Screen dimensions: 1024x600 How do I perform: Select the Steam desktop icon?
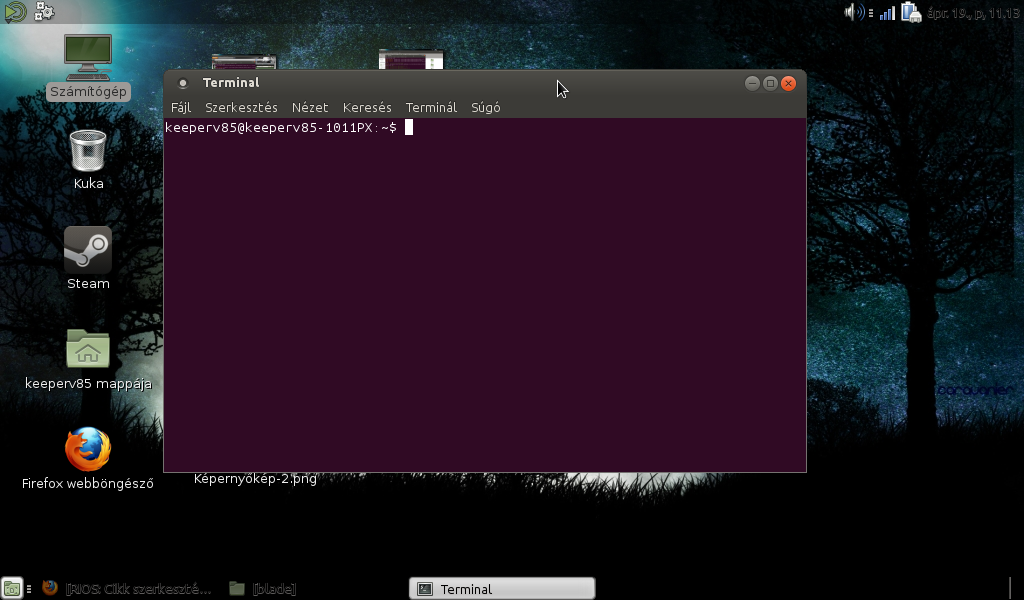[88, 259]
